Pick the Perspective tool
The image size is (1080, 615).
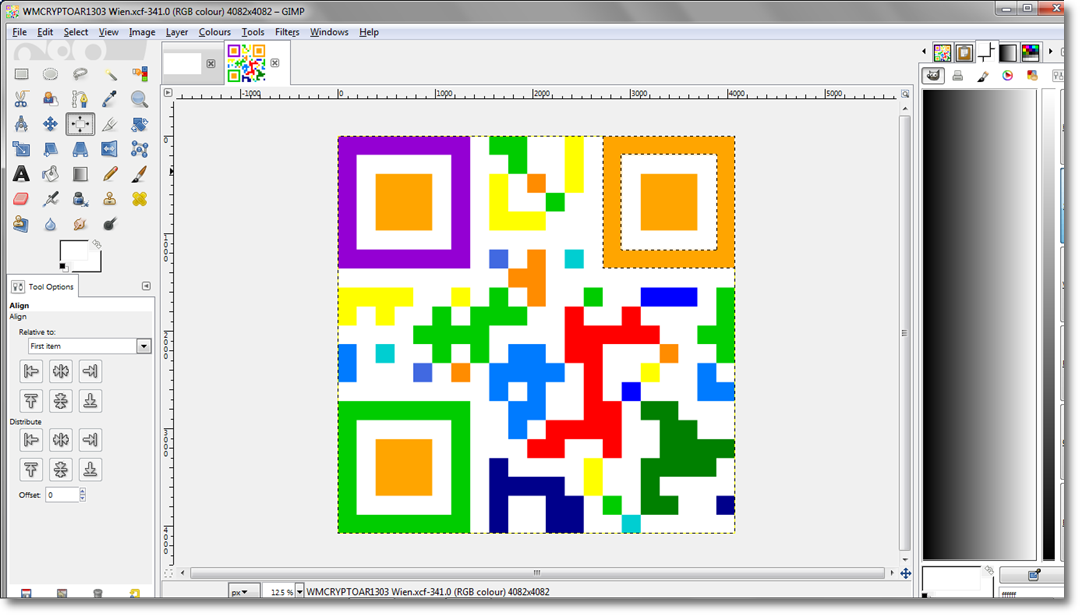[80, 149]
